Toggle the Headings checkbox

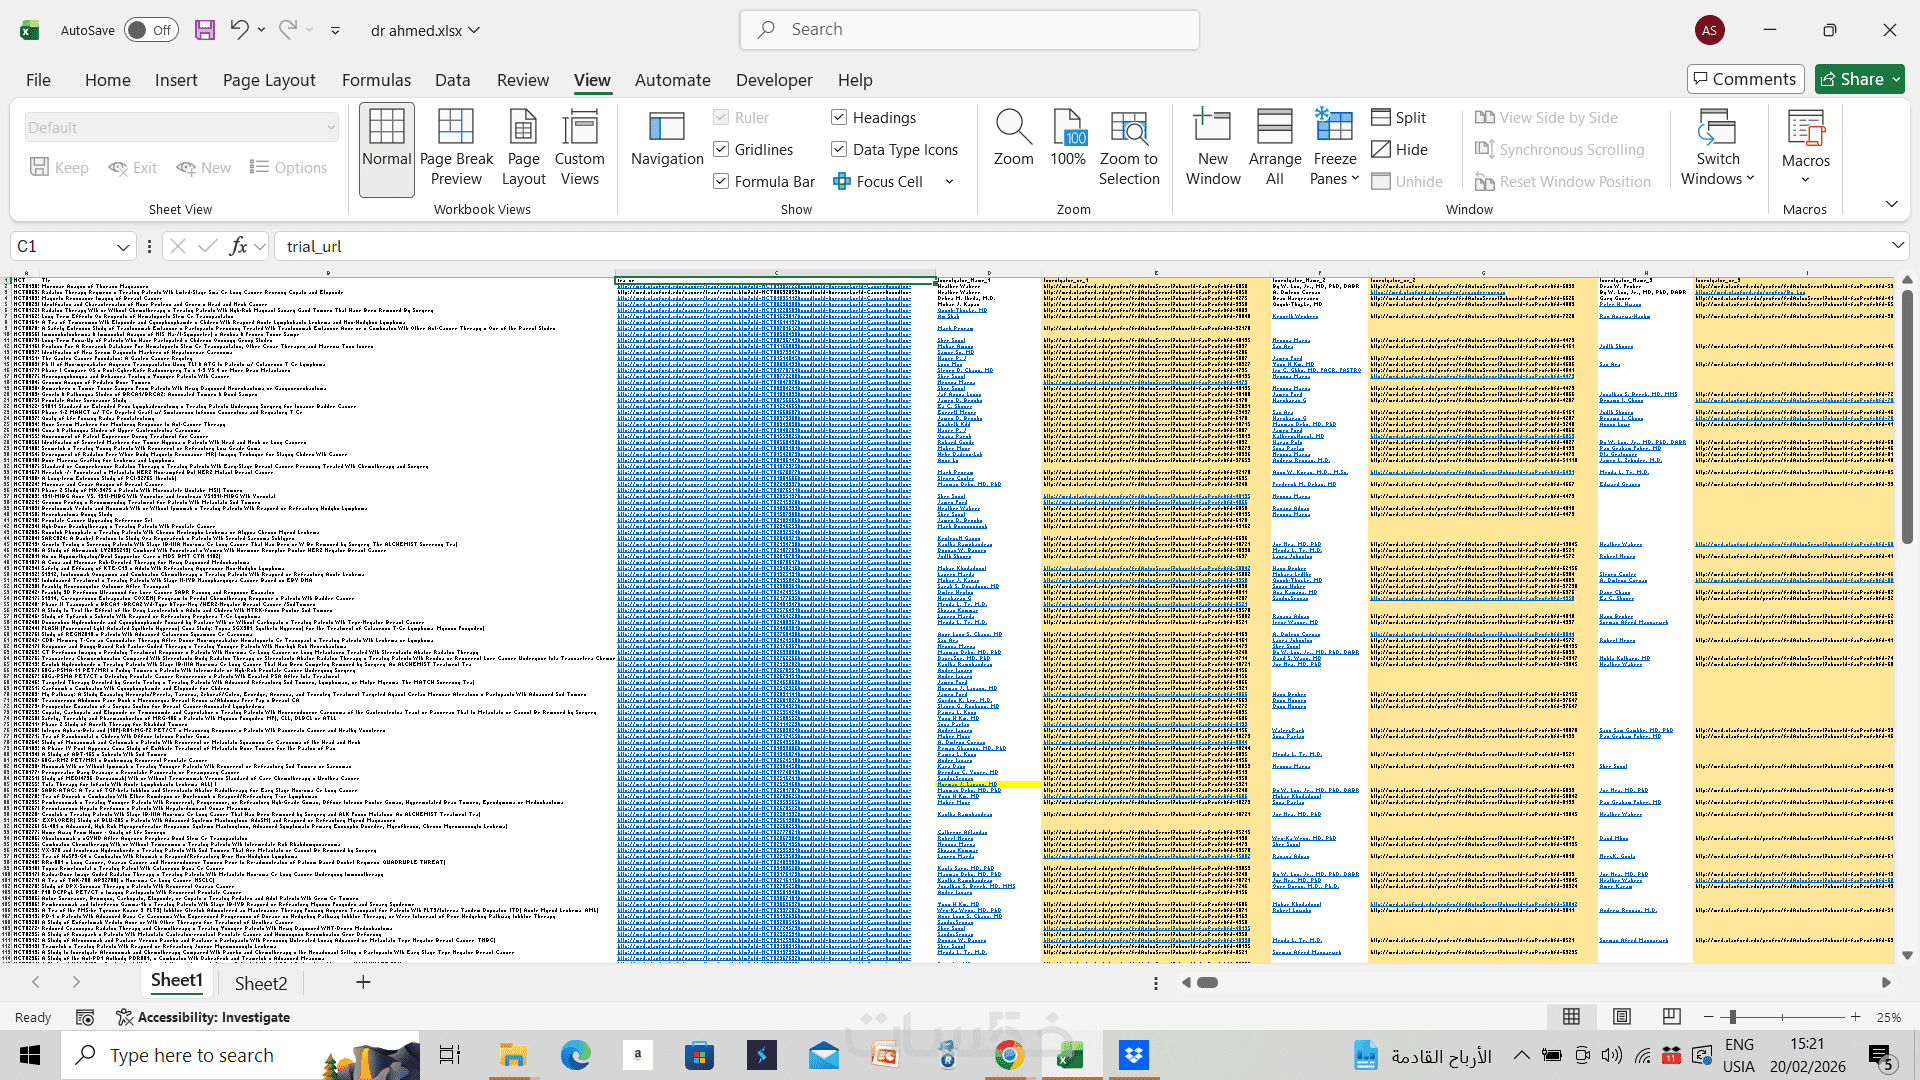[839, 117]
